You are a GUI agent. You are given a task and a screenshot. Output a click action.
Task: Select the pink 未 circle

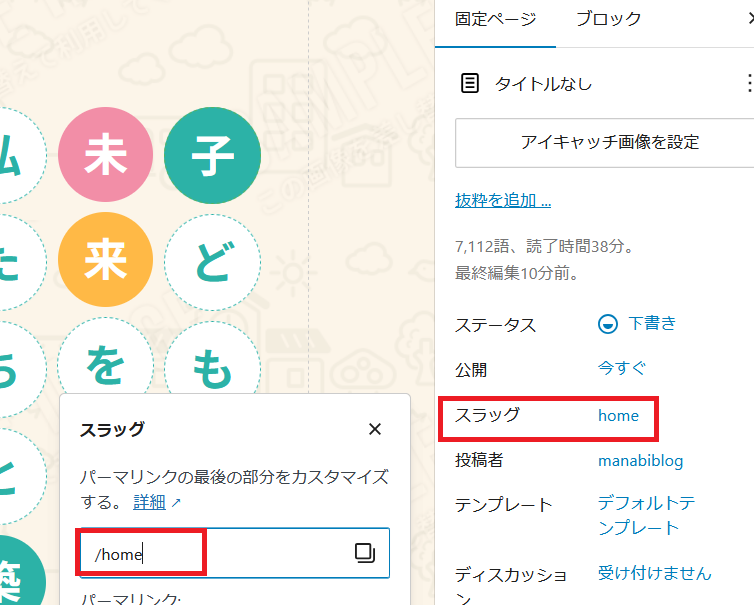coord(105,155)
